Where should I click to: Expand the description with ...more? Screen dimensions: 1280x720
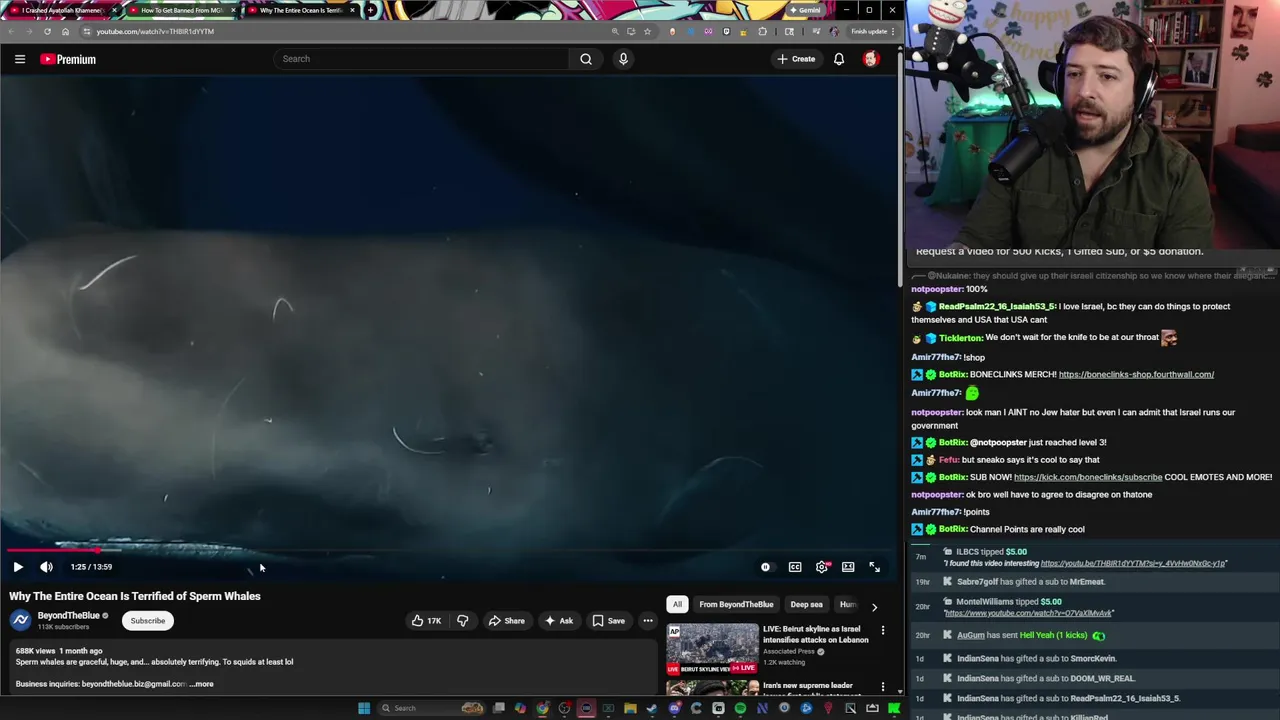tap(201, 684)
